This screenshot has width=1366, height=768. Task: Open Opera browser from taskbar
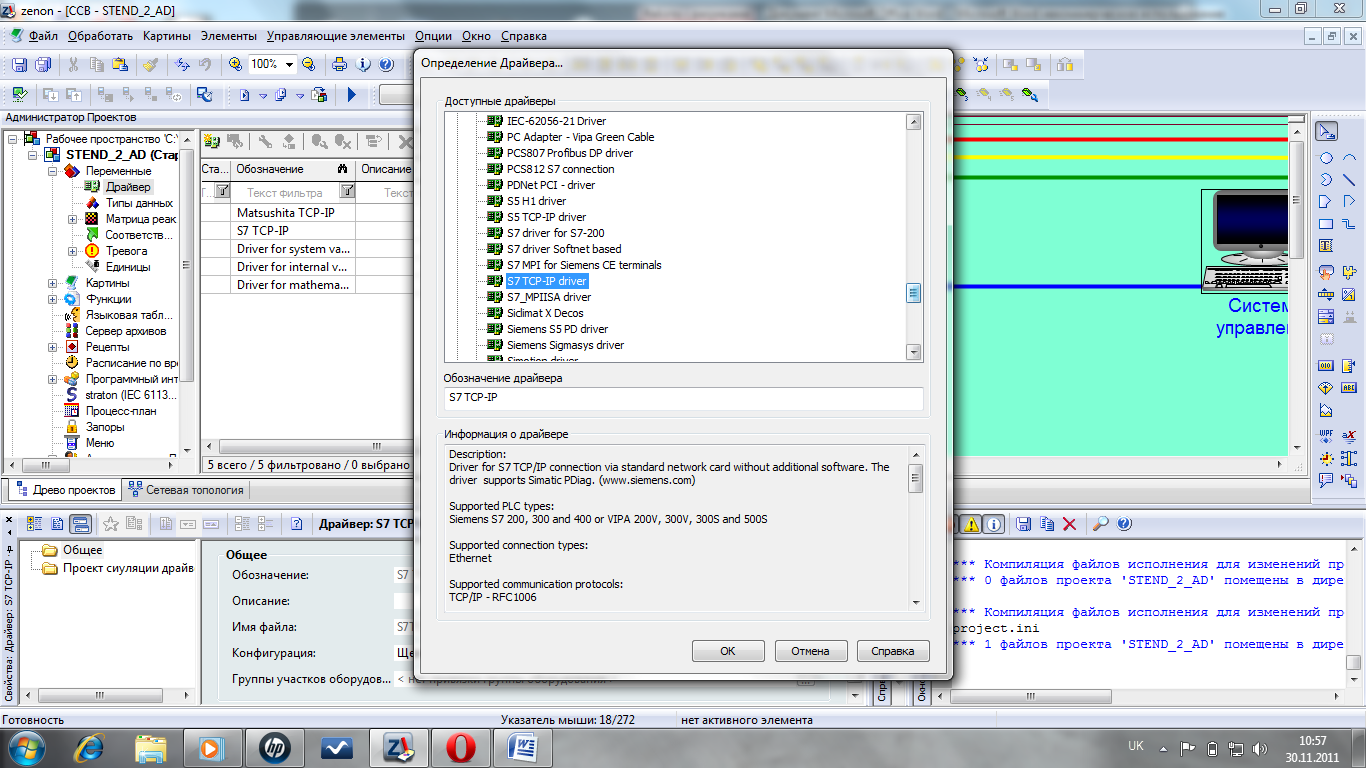(x=459, y=747)
